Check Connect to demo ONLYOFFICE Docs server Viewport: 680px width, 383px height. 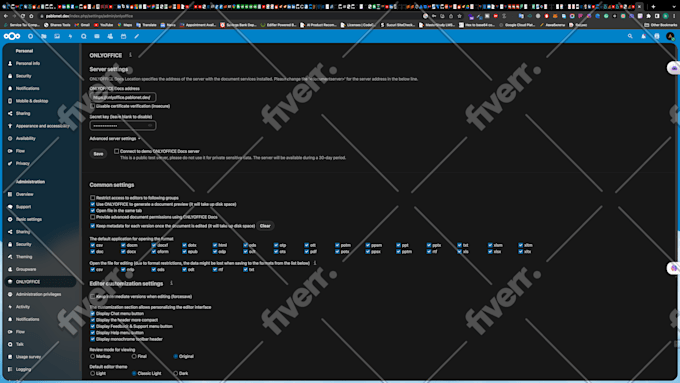tap(116, 151)
